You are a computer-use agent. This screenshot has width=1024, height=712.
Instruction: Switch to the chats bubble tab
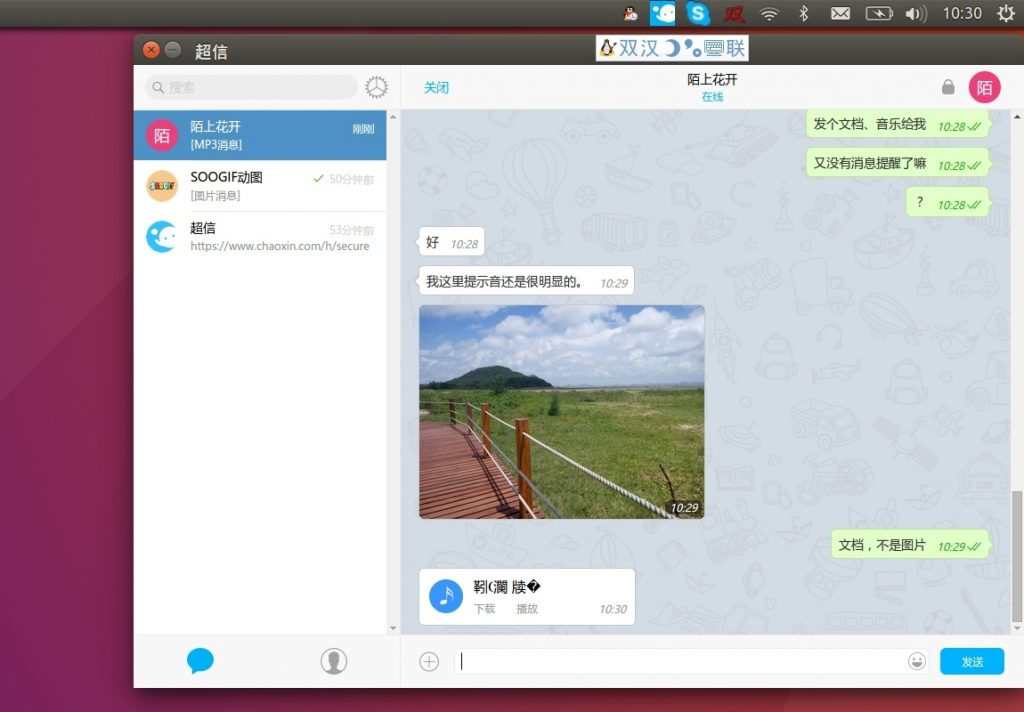click(200, 661)
